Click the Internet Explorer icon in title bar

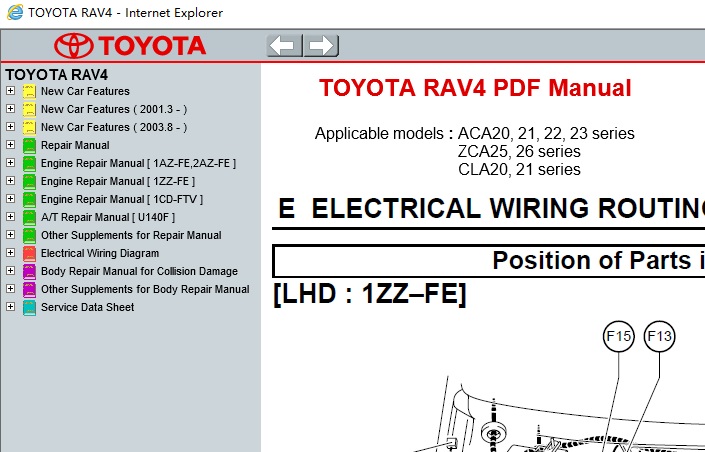coord(15,12)
